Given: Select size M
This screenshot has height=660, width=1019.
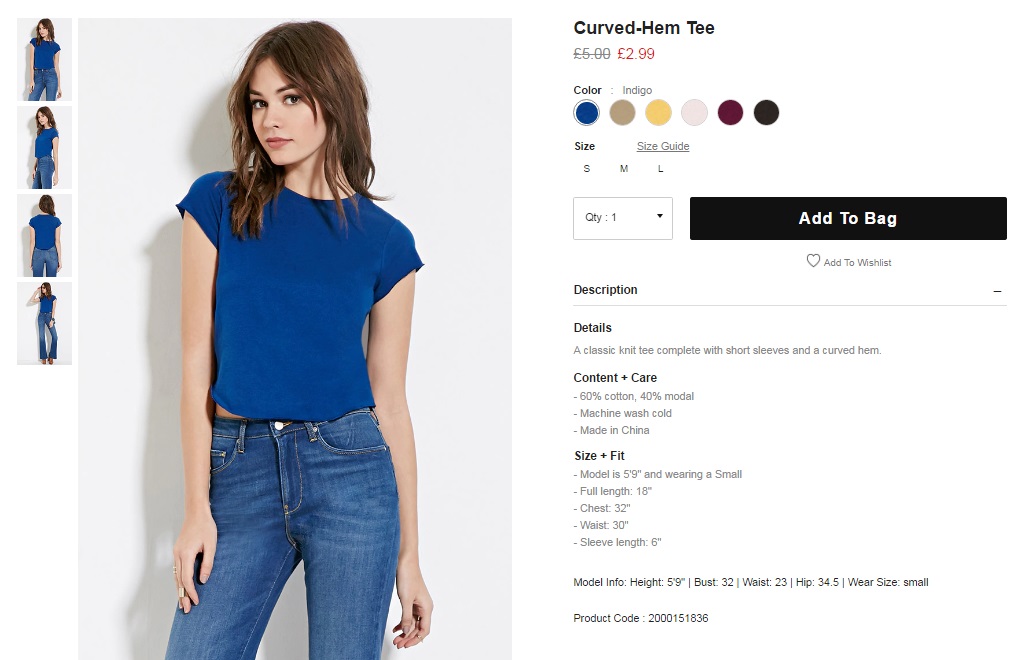Looking at the screenshot, I should (x=624, y=169).
